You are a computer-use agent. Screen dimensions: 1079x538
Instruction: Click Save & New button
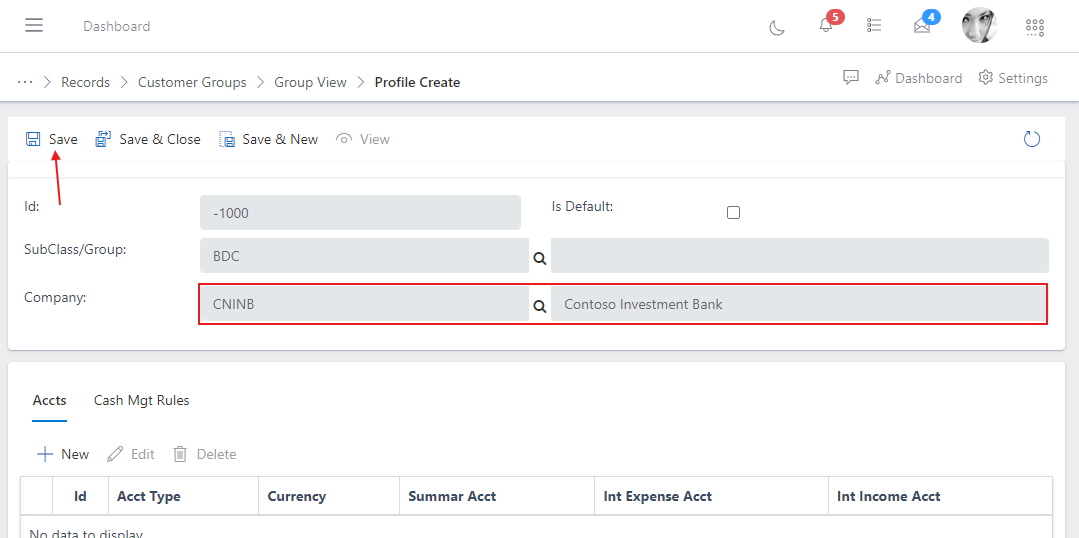269,139
